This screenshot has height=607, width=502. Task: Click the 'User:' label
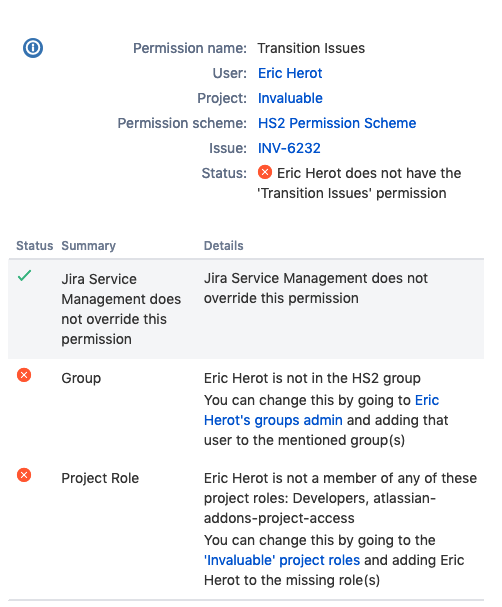[230, 73]
